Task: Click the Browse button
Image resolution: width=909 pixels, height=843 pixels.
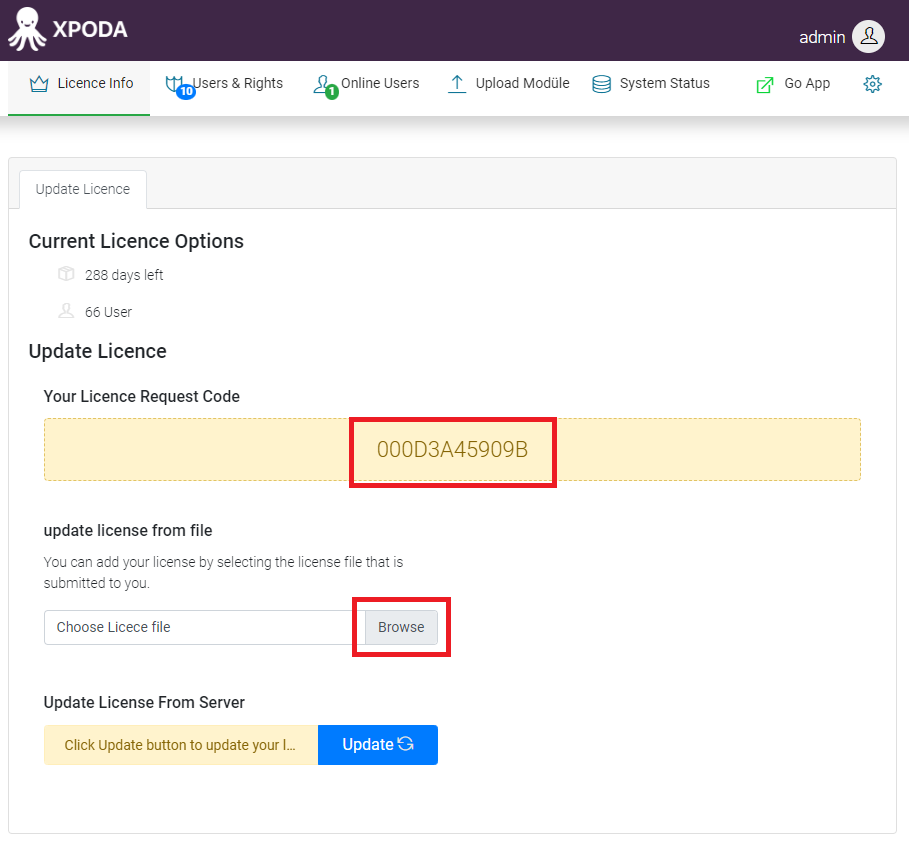Action: click(401, 627)
